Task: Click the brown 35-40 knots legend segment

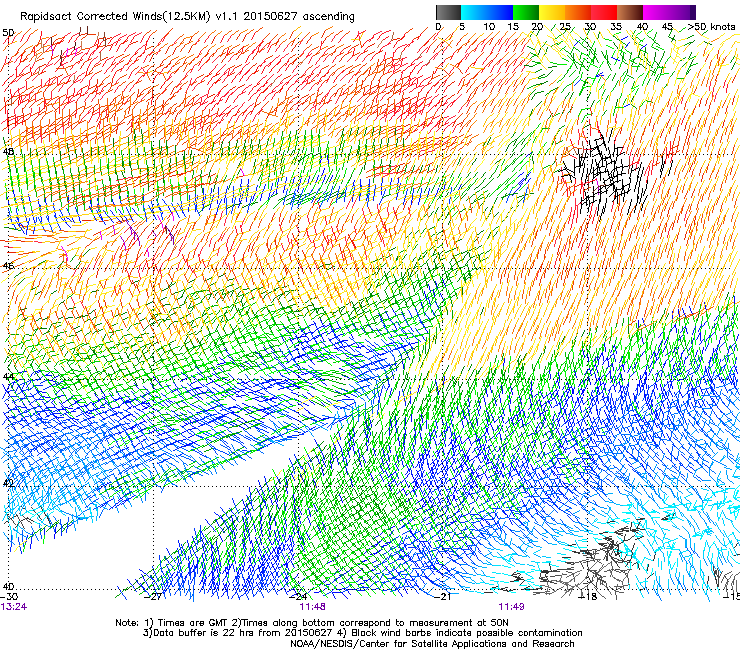Action: (630, 12)
